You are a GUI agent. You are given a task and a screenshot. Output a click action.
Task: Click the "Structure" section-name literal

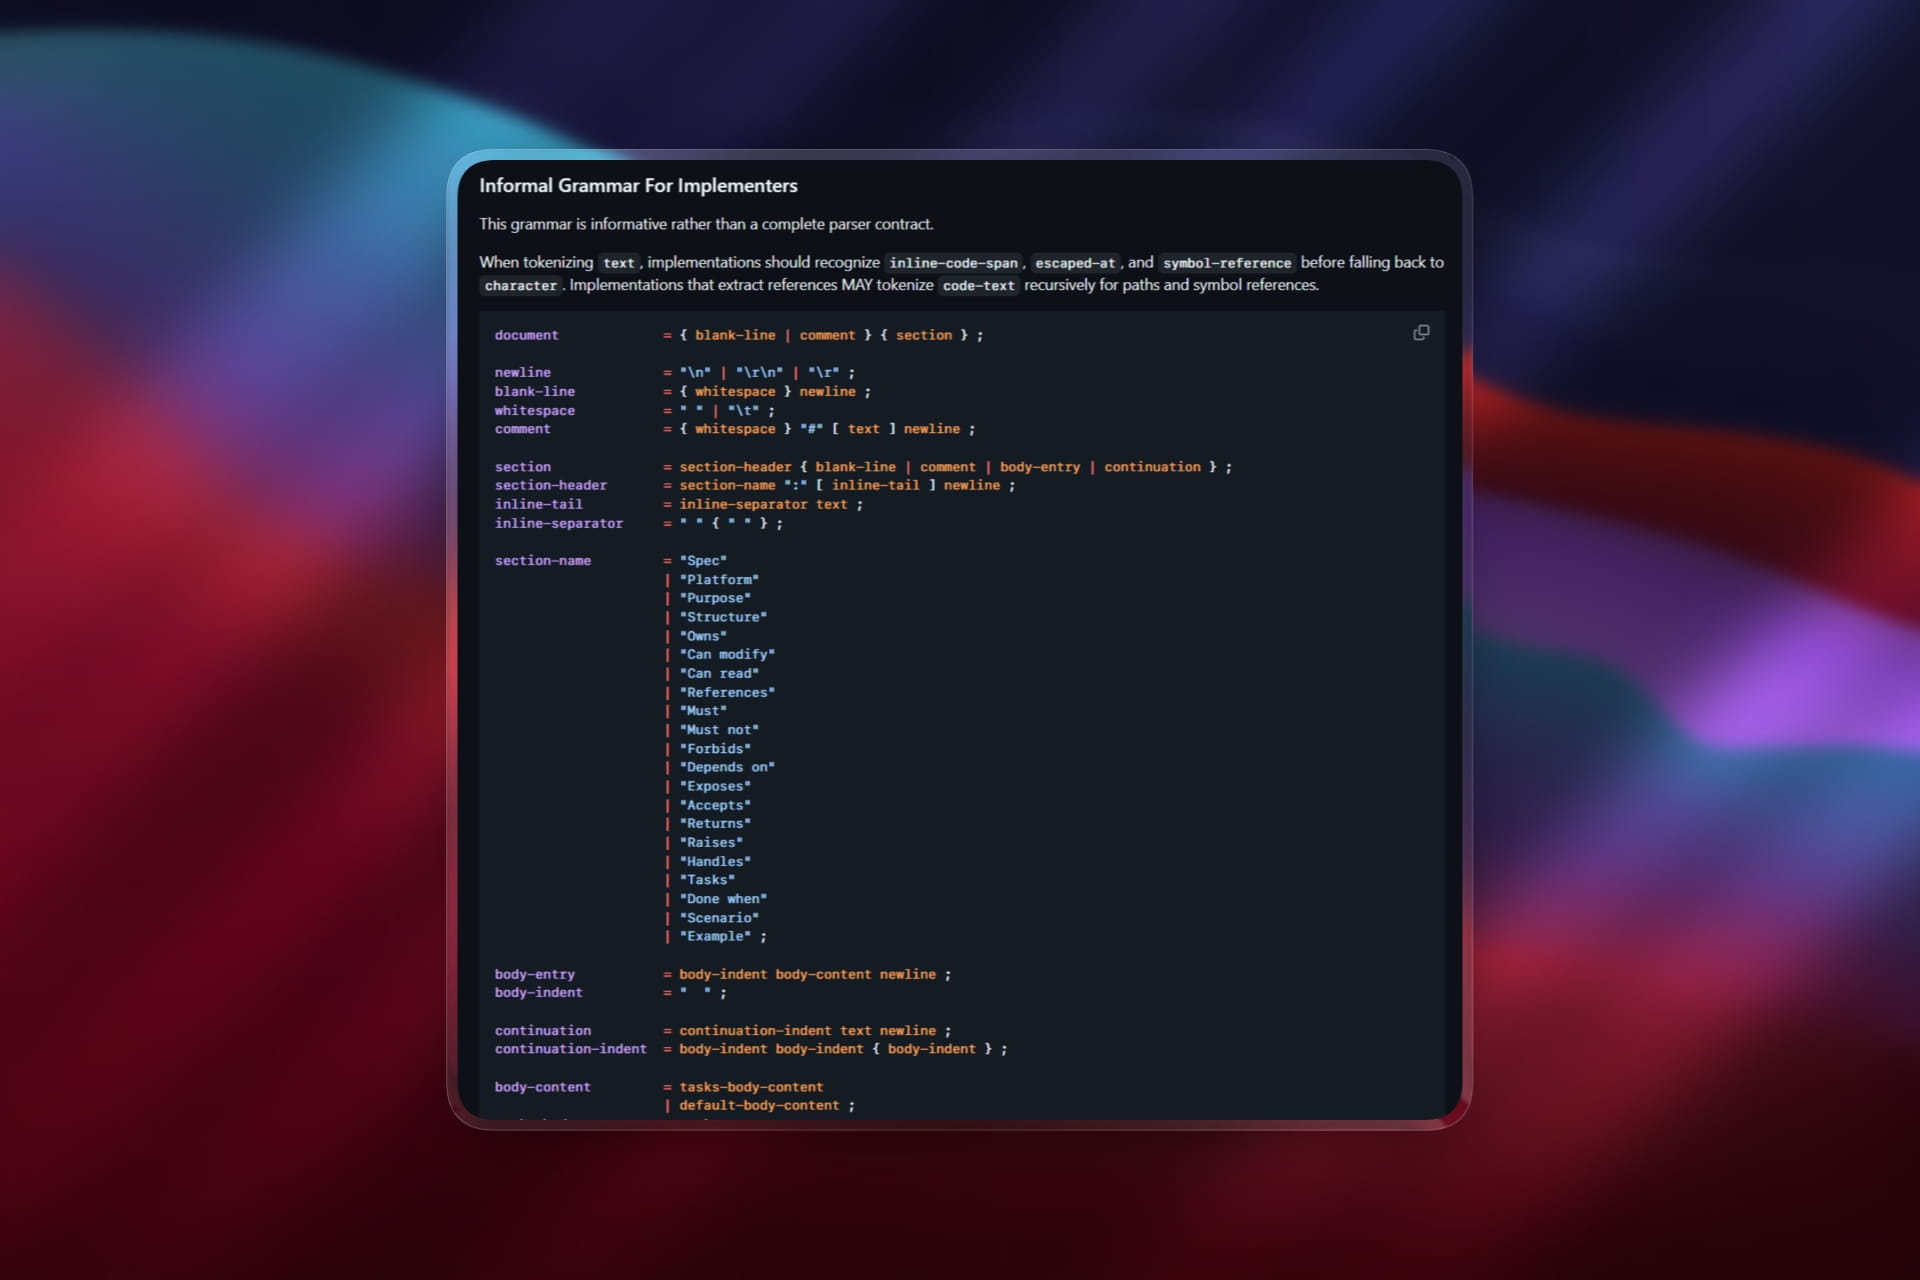(x=723, y=617)
